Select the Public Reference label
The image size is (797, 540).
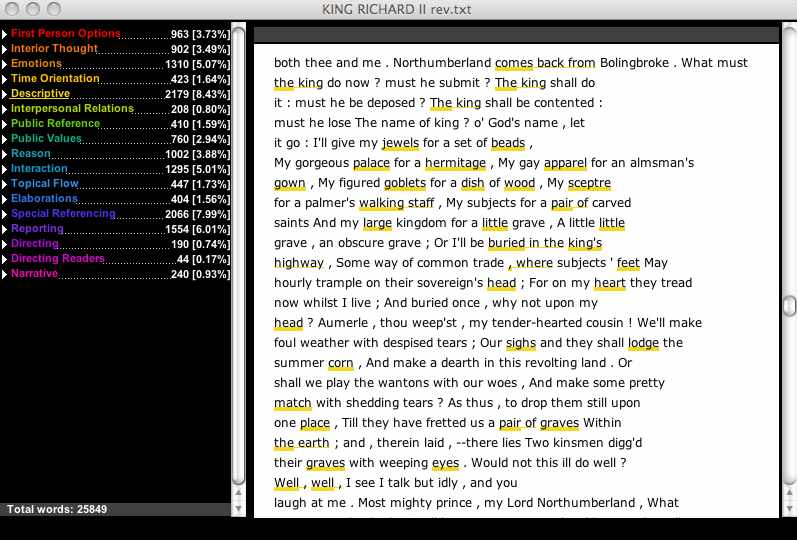click(x=55, y=124)
